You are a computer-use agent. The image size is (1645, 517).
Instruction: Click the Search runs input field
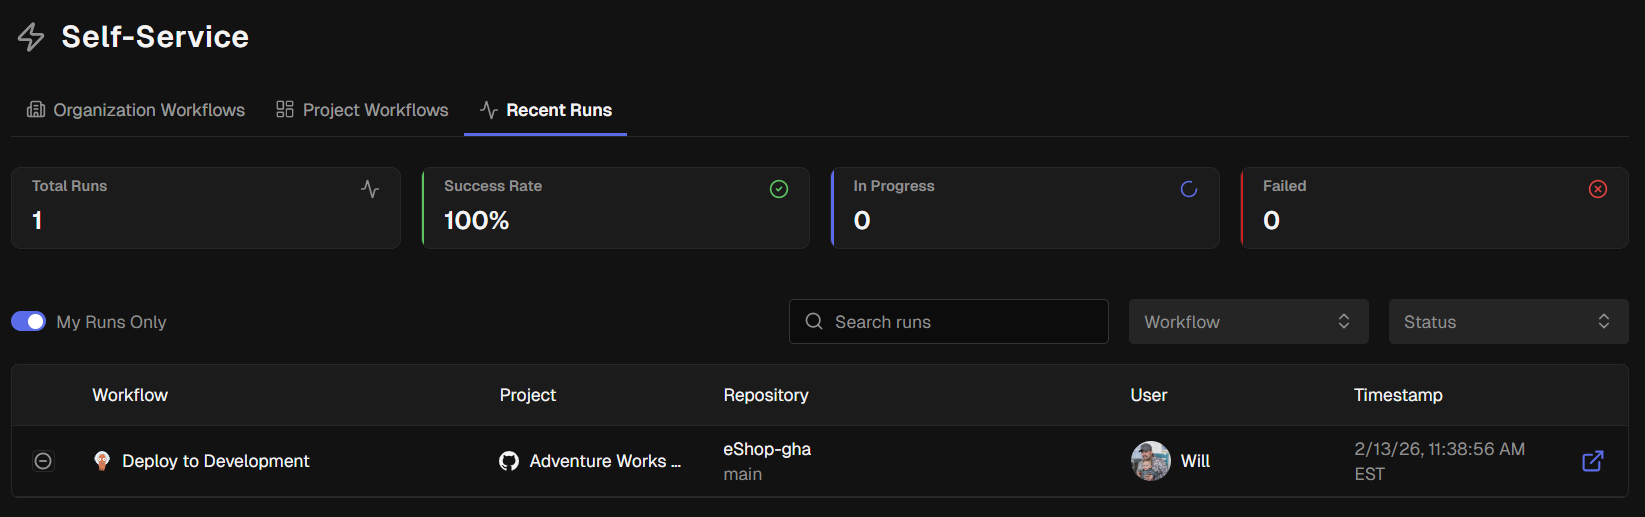pyautogui.click(x=949, y=322)
